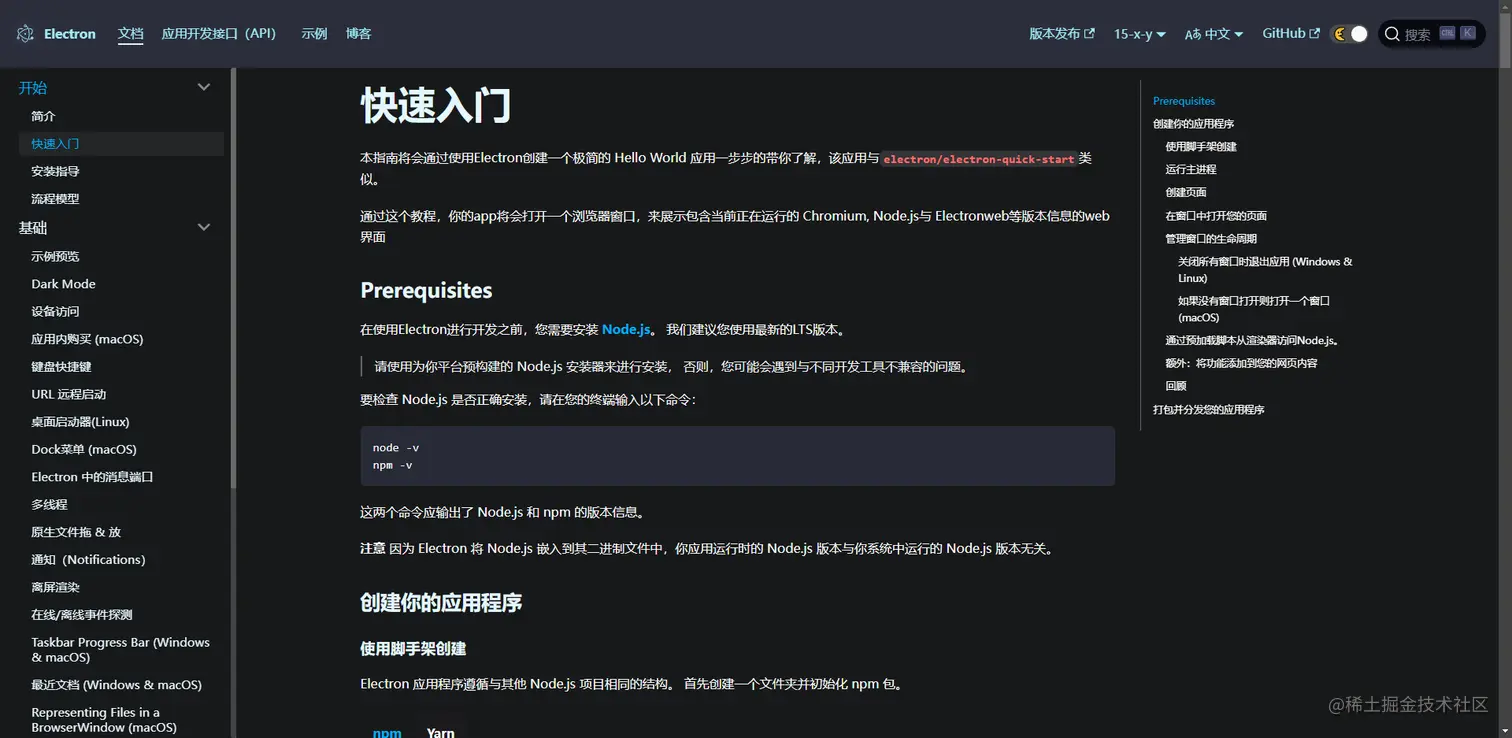Collapse the 基础 sidebar section
This screenshot has width=1512, height=738.
204,227
